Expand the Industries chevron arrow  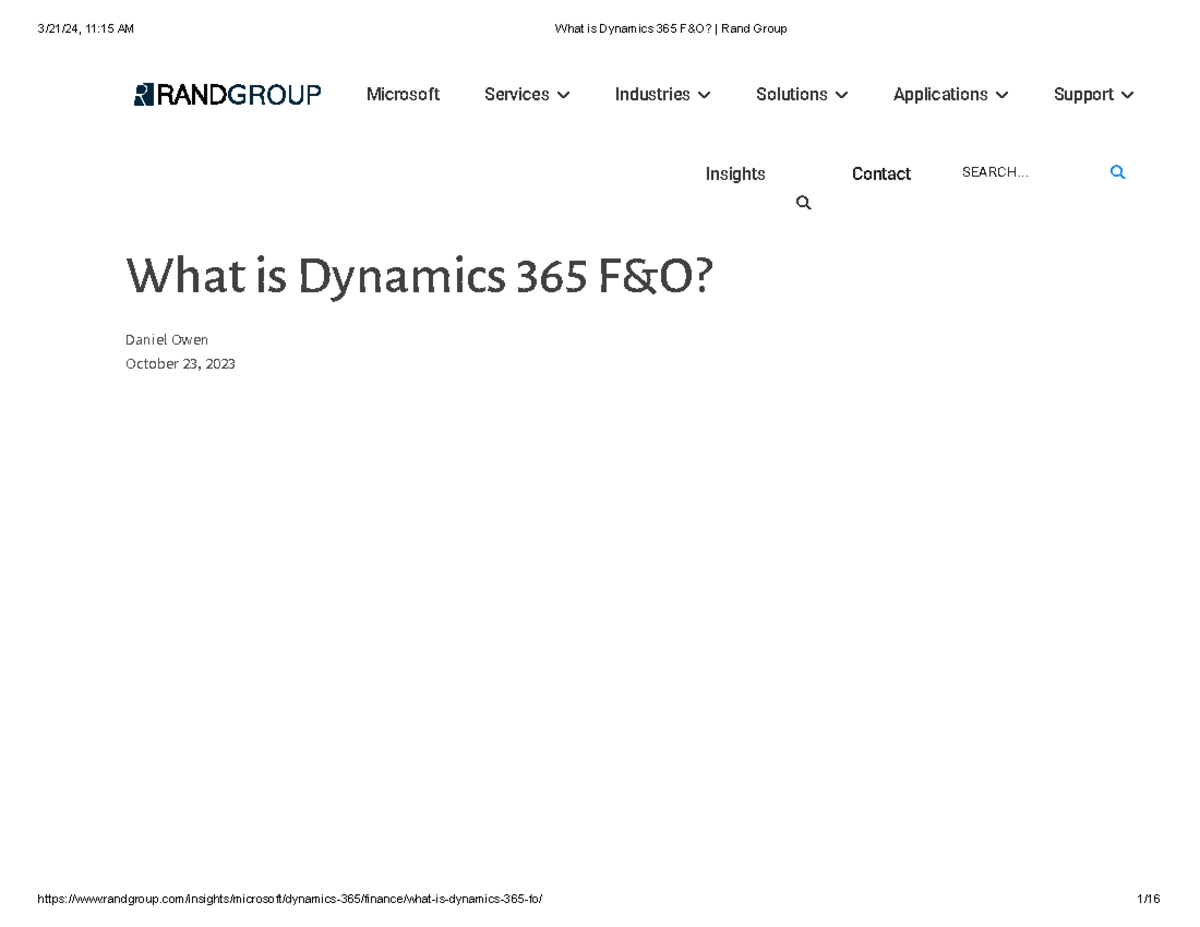tap(704, 95)
